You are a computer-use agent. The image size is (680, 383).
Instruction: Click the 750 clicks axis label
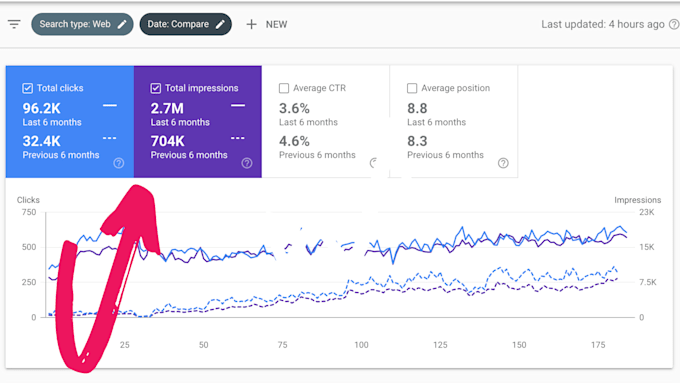29,212
